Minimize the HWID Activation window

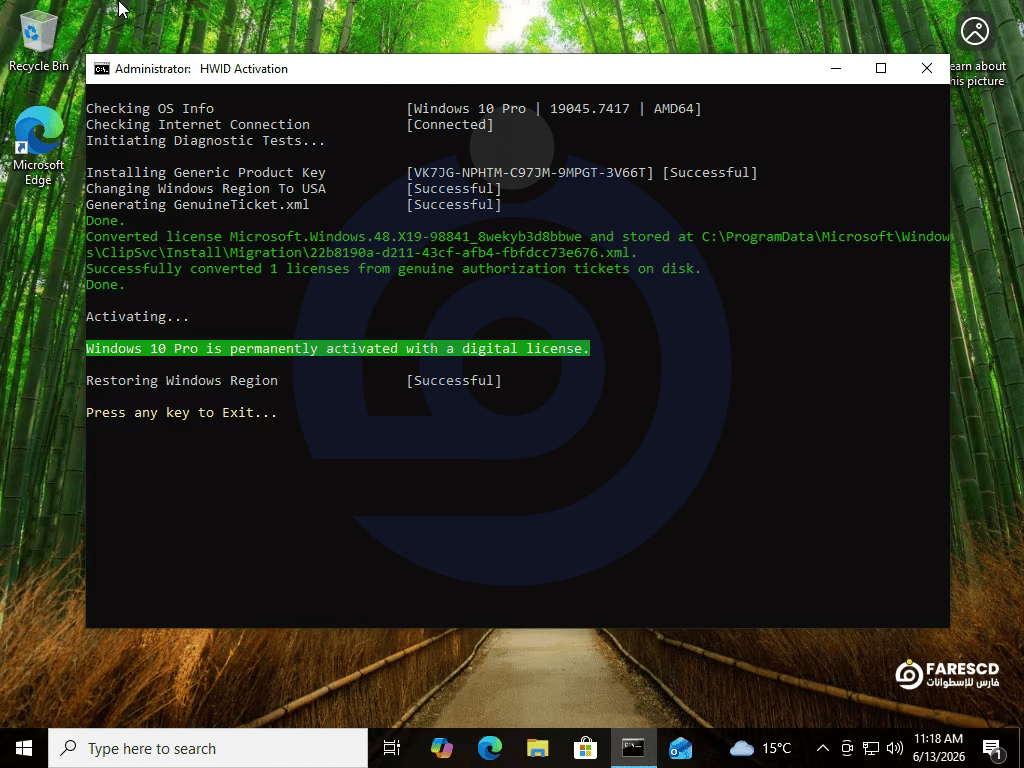836,69
